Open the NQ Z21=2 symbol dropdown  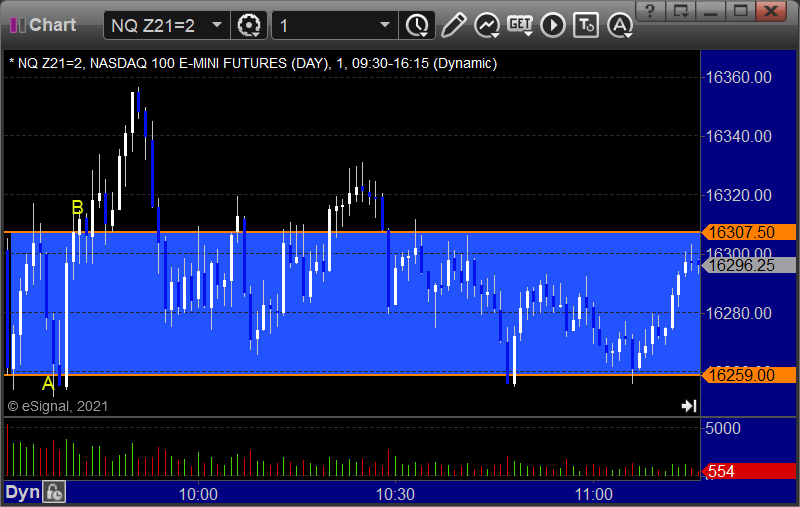[217, 24]
